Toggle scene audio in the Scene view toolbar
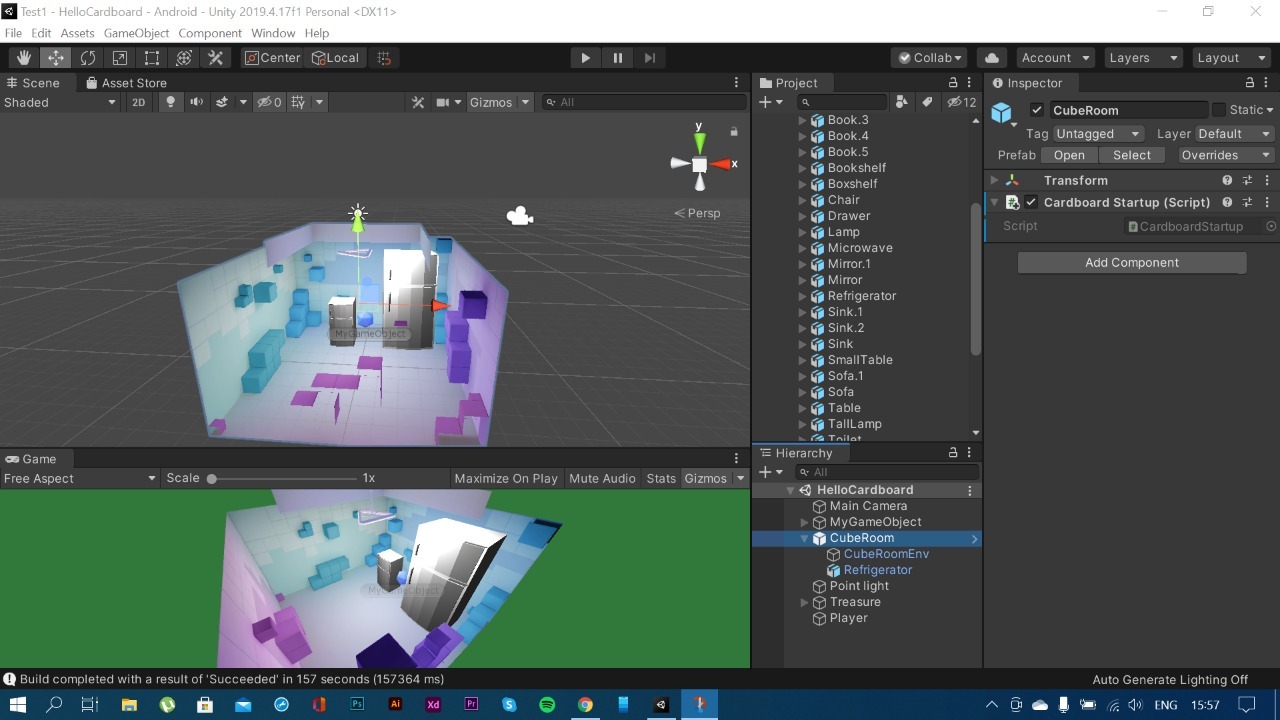The height and width of the screenshot is (720, 1280). 196,102
